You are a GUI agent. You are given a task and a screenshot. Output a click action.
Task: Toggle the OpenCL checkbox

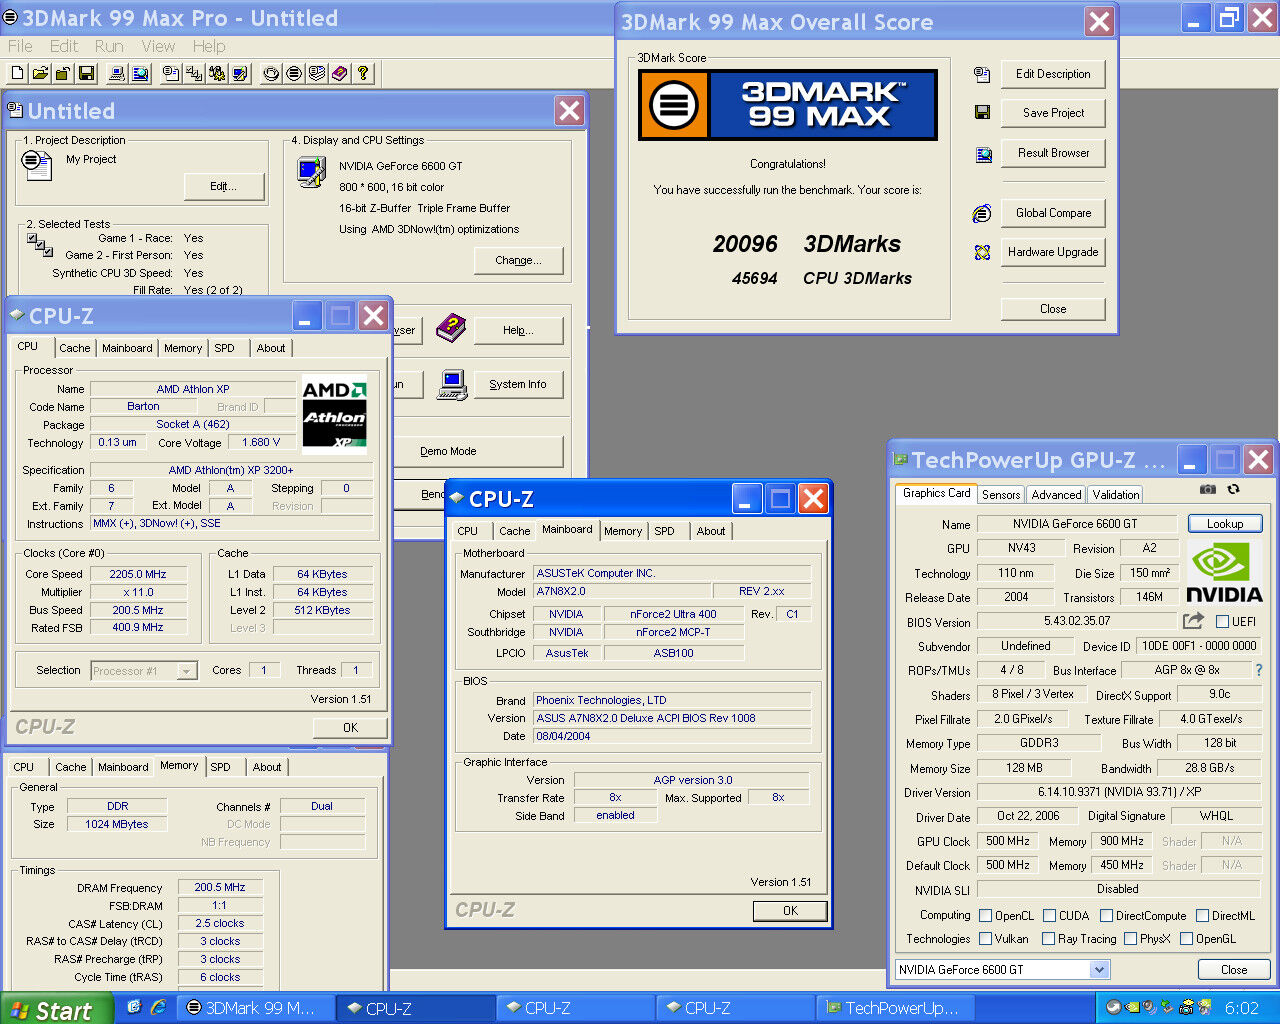tap(986, 915)
